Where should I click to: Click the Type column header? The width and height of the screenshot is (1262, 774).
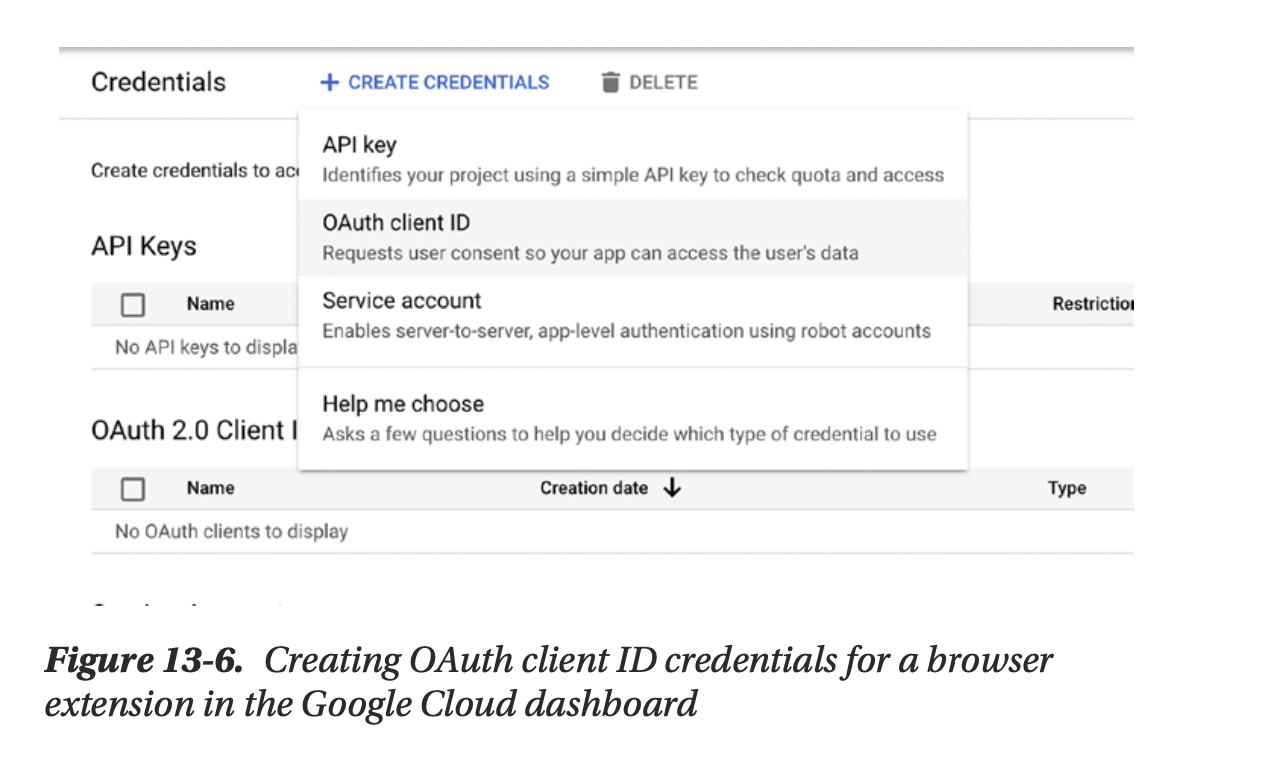click(x=1067, y=488)
